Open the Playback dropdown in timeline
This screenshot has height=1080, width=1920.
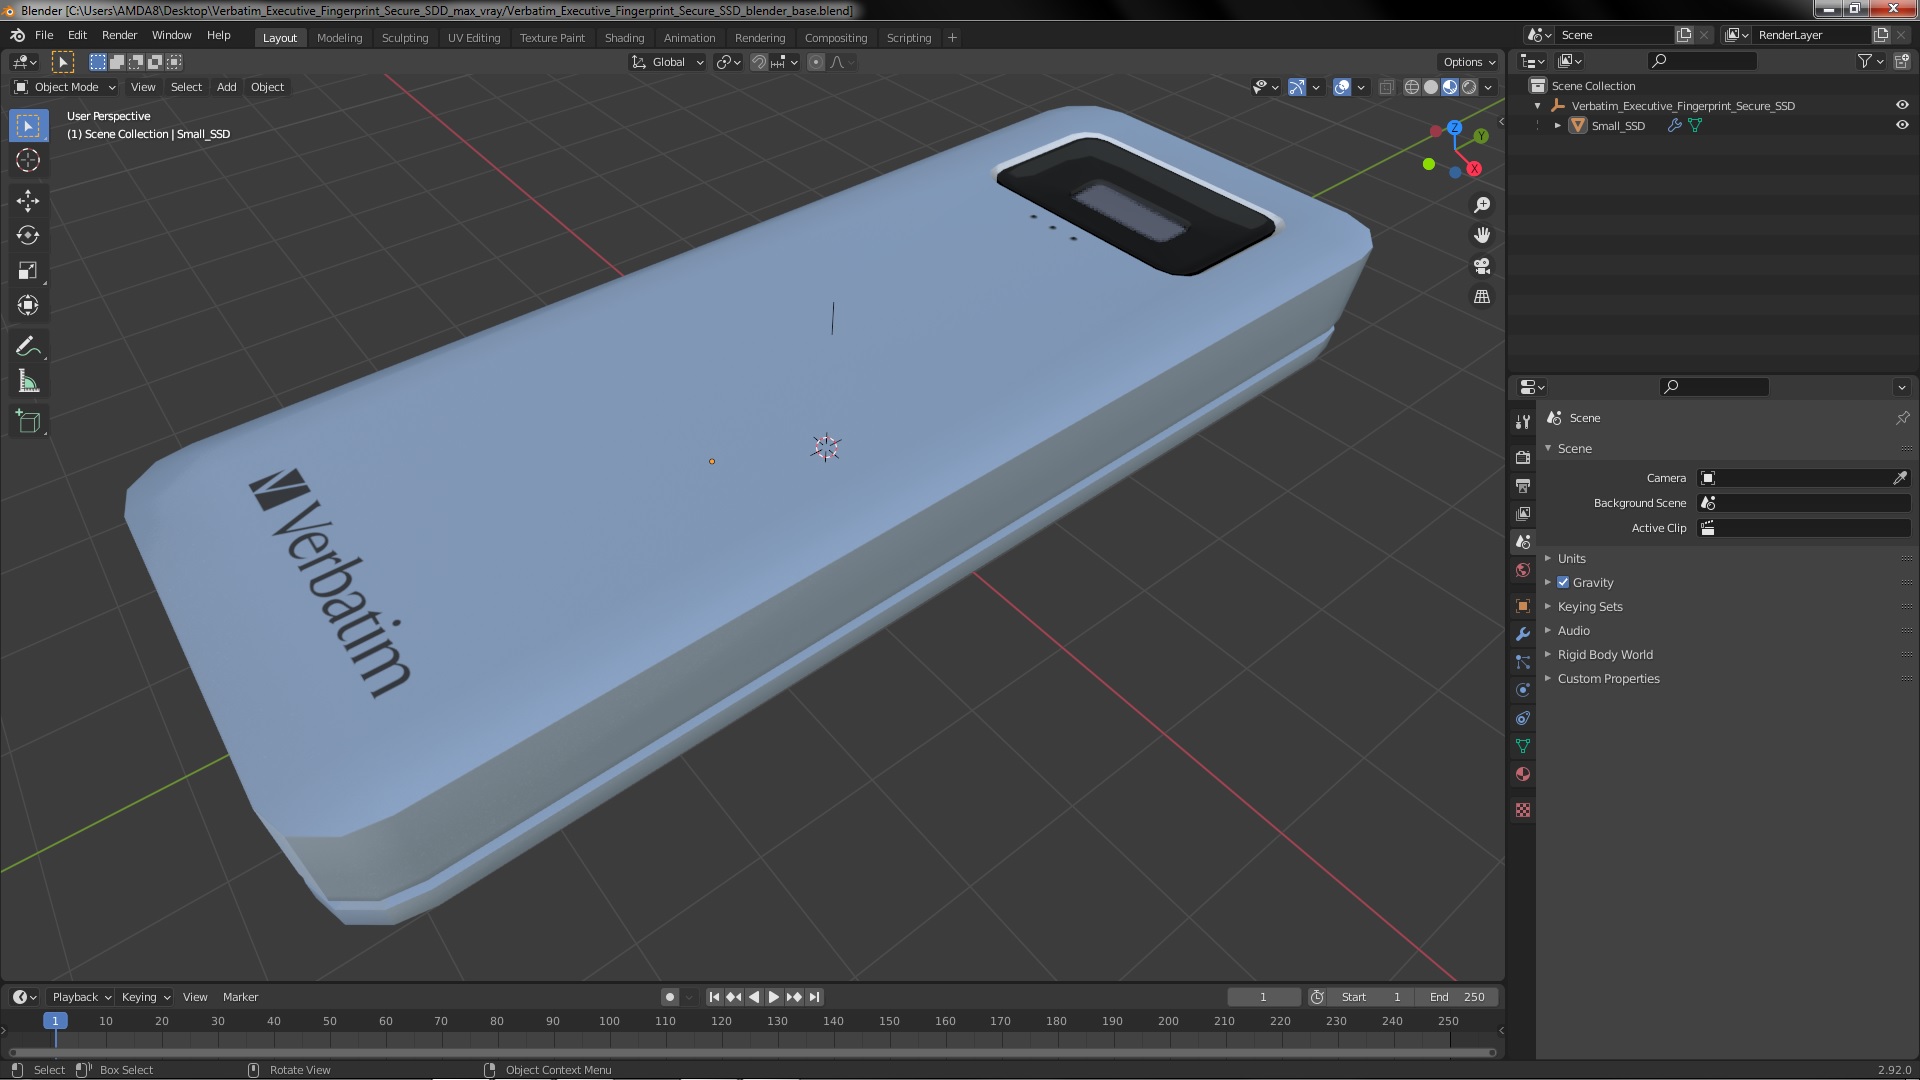click(81, 997)
